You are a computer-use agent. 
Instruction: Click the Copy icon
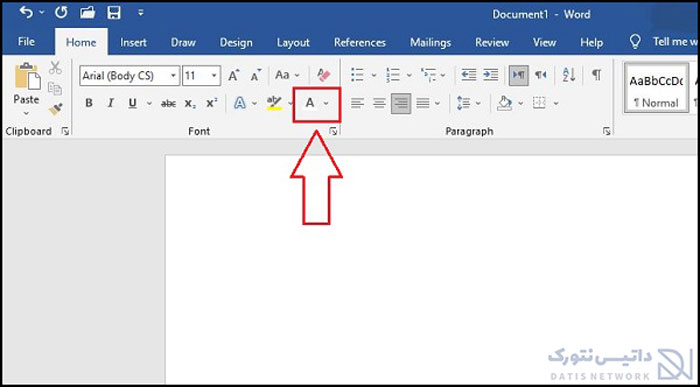(x=55, y=89)
